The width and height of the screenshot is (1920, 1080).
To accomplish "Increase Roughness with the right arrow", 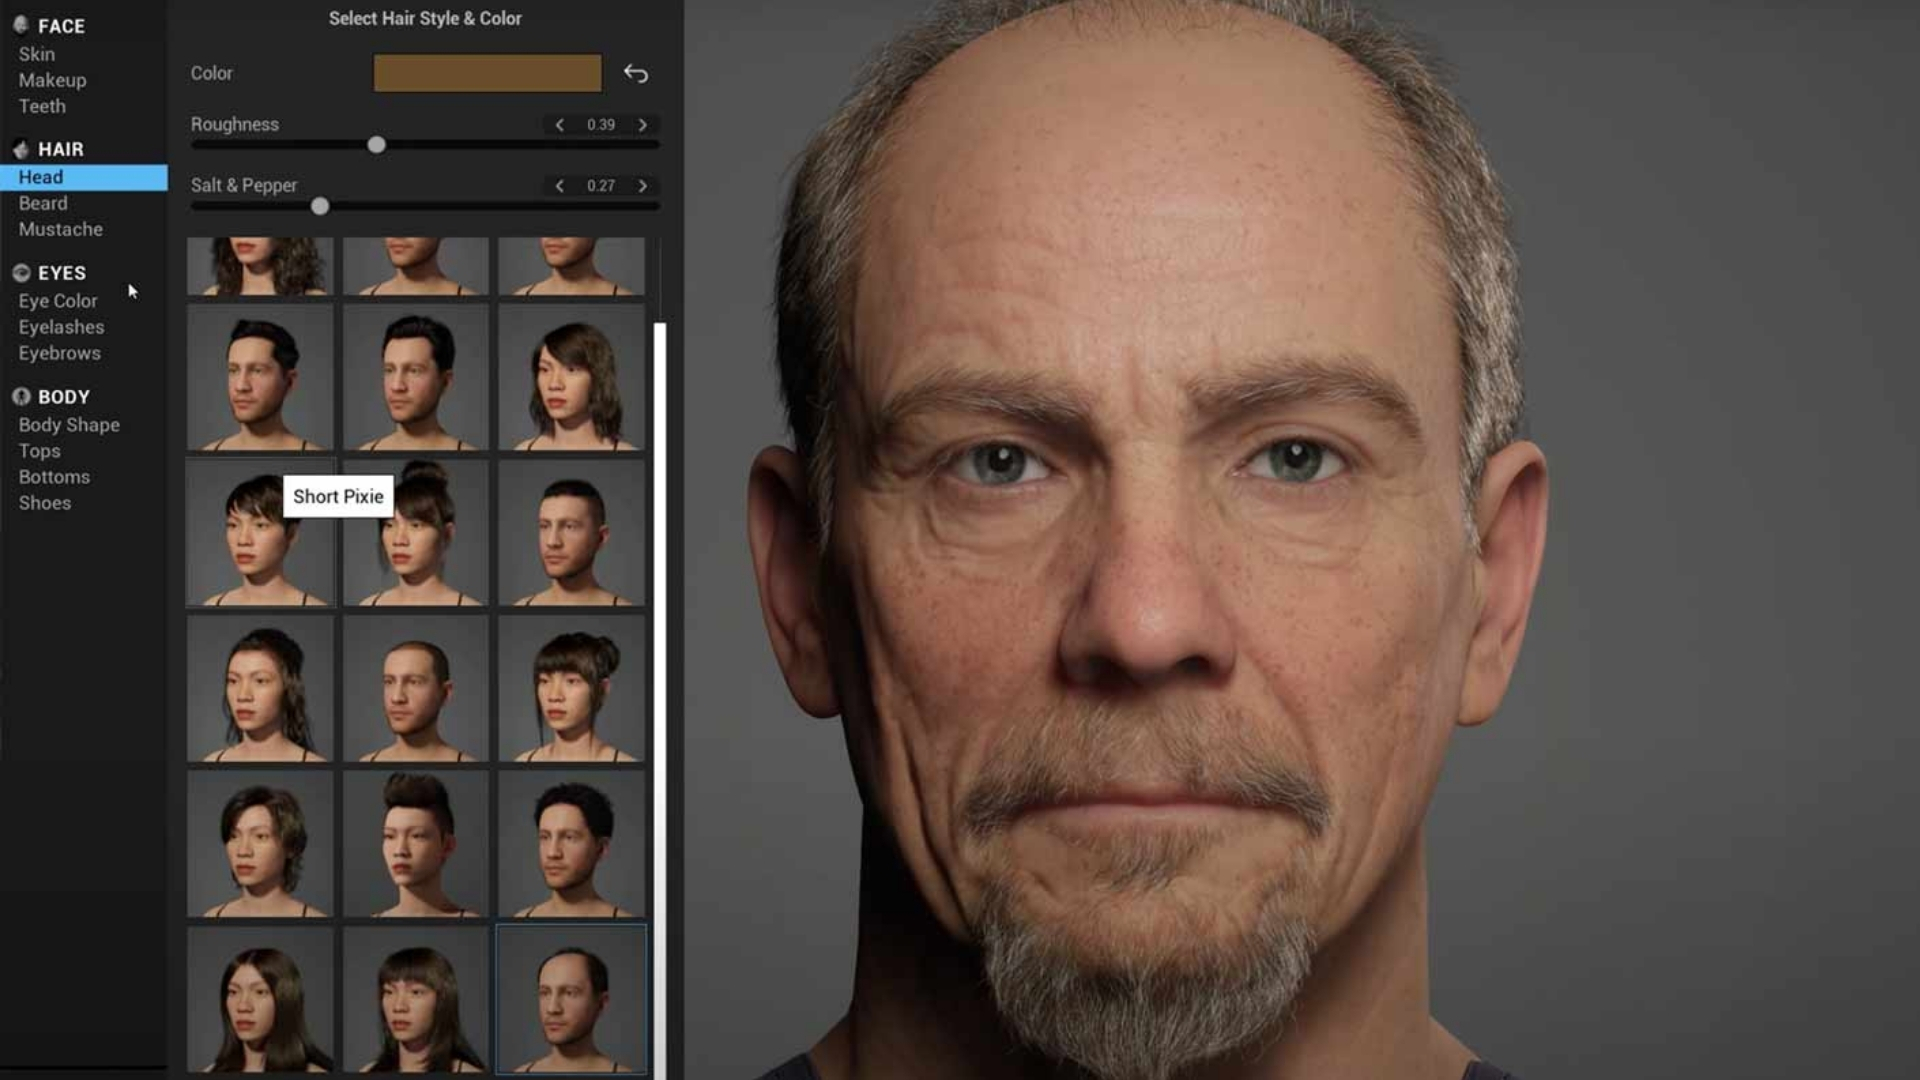I will click(643, 125).
